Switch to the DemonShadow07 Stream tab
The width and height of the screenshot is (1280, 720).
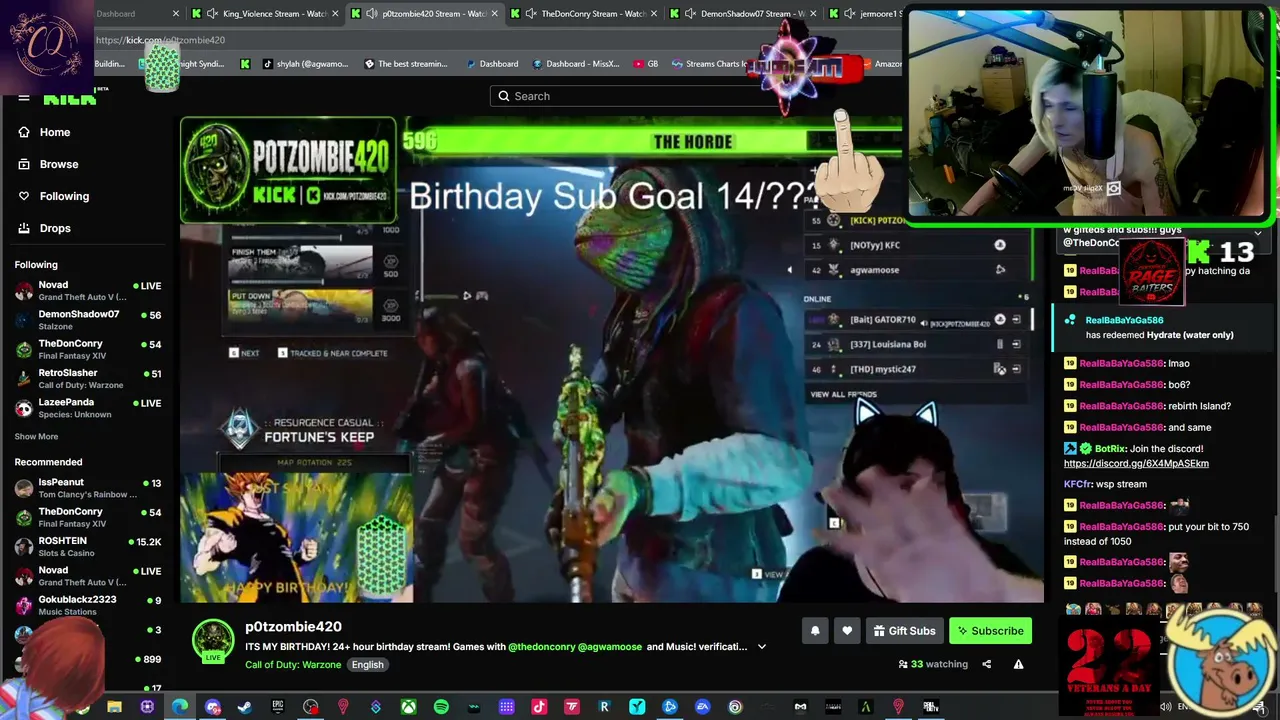click(745, 14)
